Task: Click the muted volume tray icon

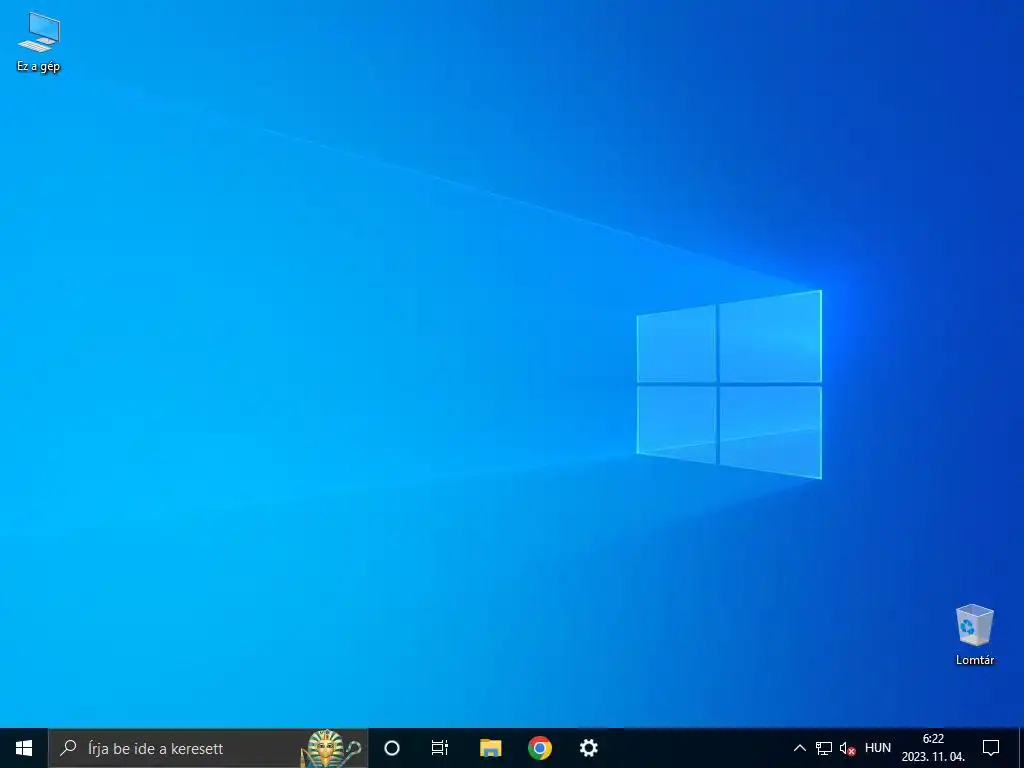Action: coord(847,748)
